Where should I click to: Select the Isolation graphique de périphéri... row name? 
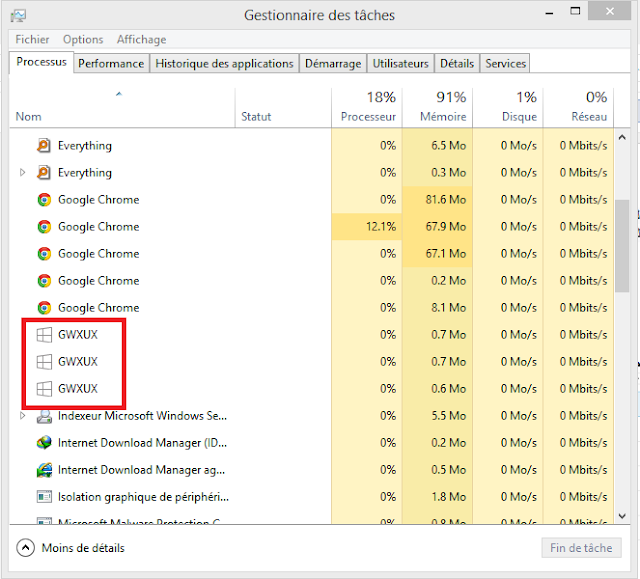tap(143, 497)
